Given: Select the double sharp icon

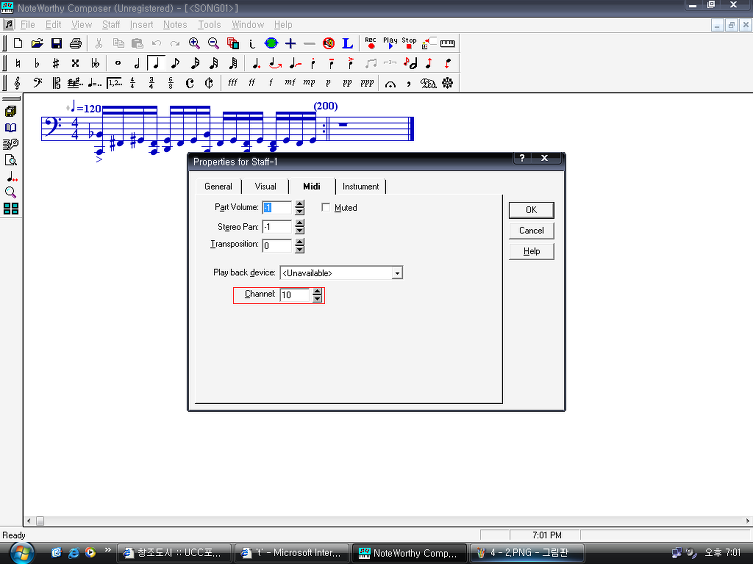Looking at the screenshot, I should pos(75,63).
